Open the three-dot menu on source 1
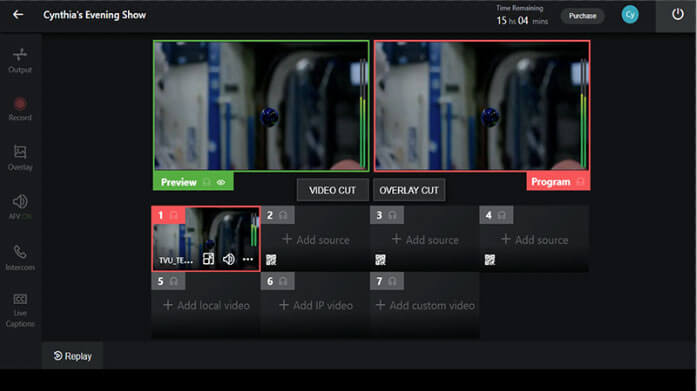 pyautogui.click(x=248, y=259)
